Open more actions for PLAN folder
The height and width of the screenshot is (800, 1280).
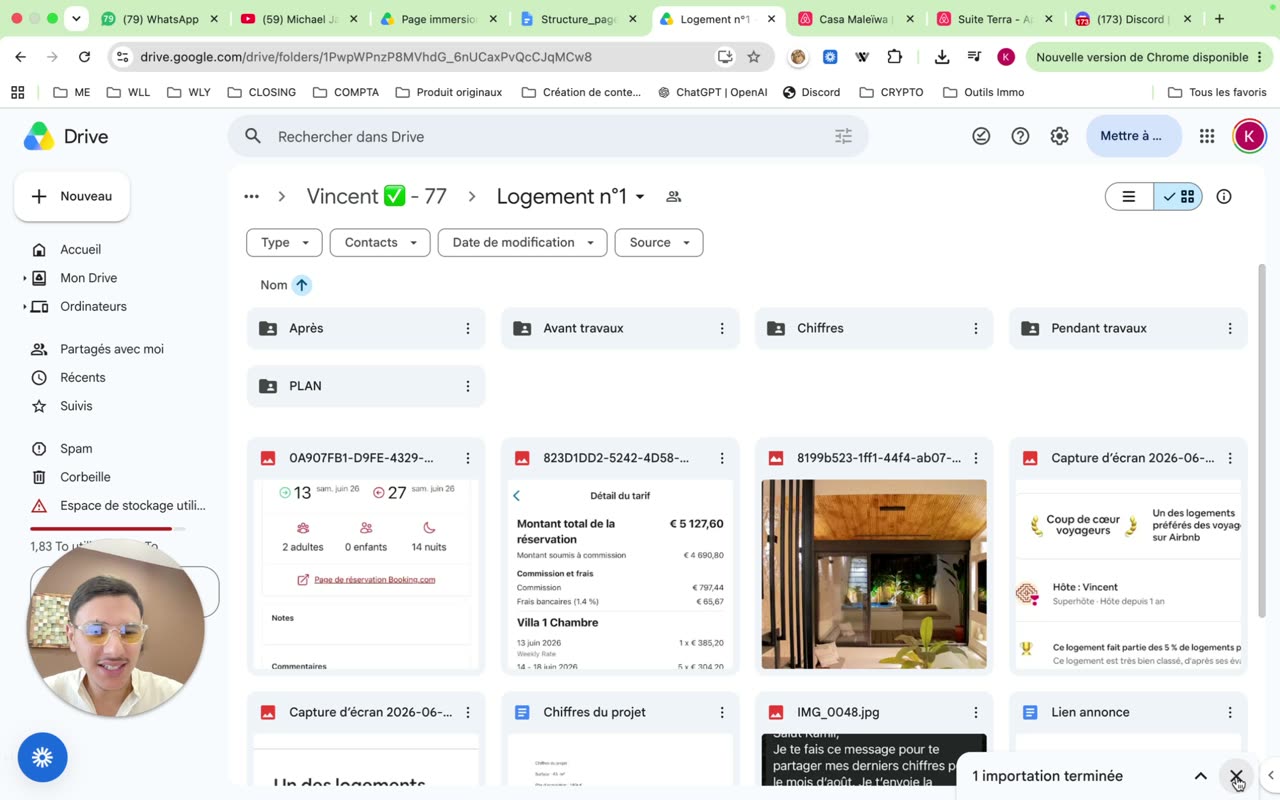pyautogui.click(x=467, y=386)
